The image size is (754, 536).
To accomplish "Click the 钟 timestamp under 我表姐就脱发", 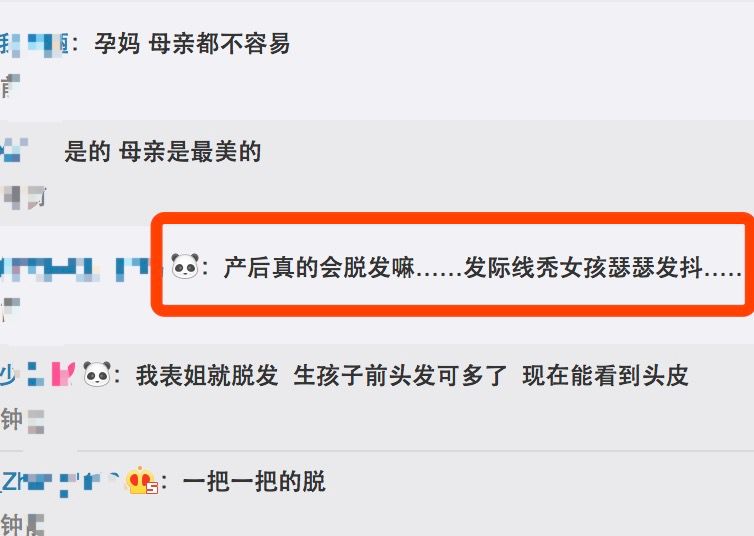I will tap(23, 420).
